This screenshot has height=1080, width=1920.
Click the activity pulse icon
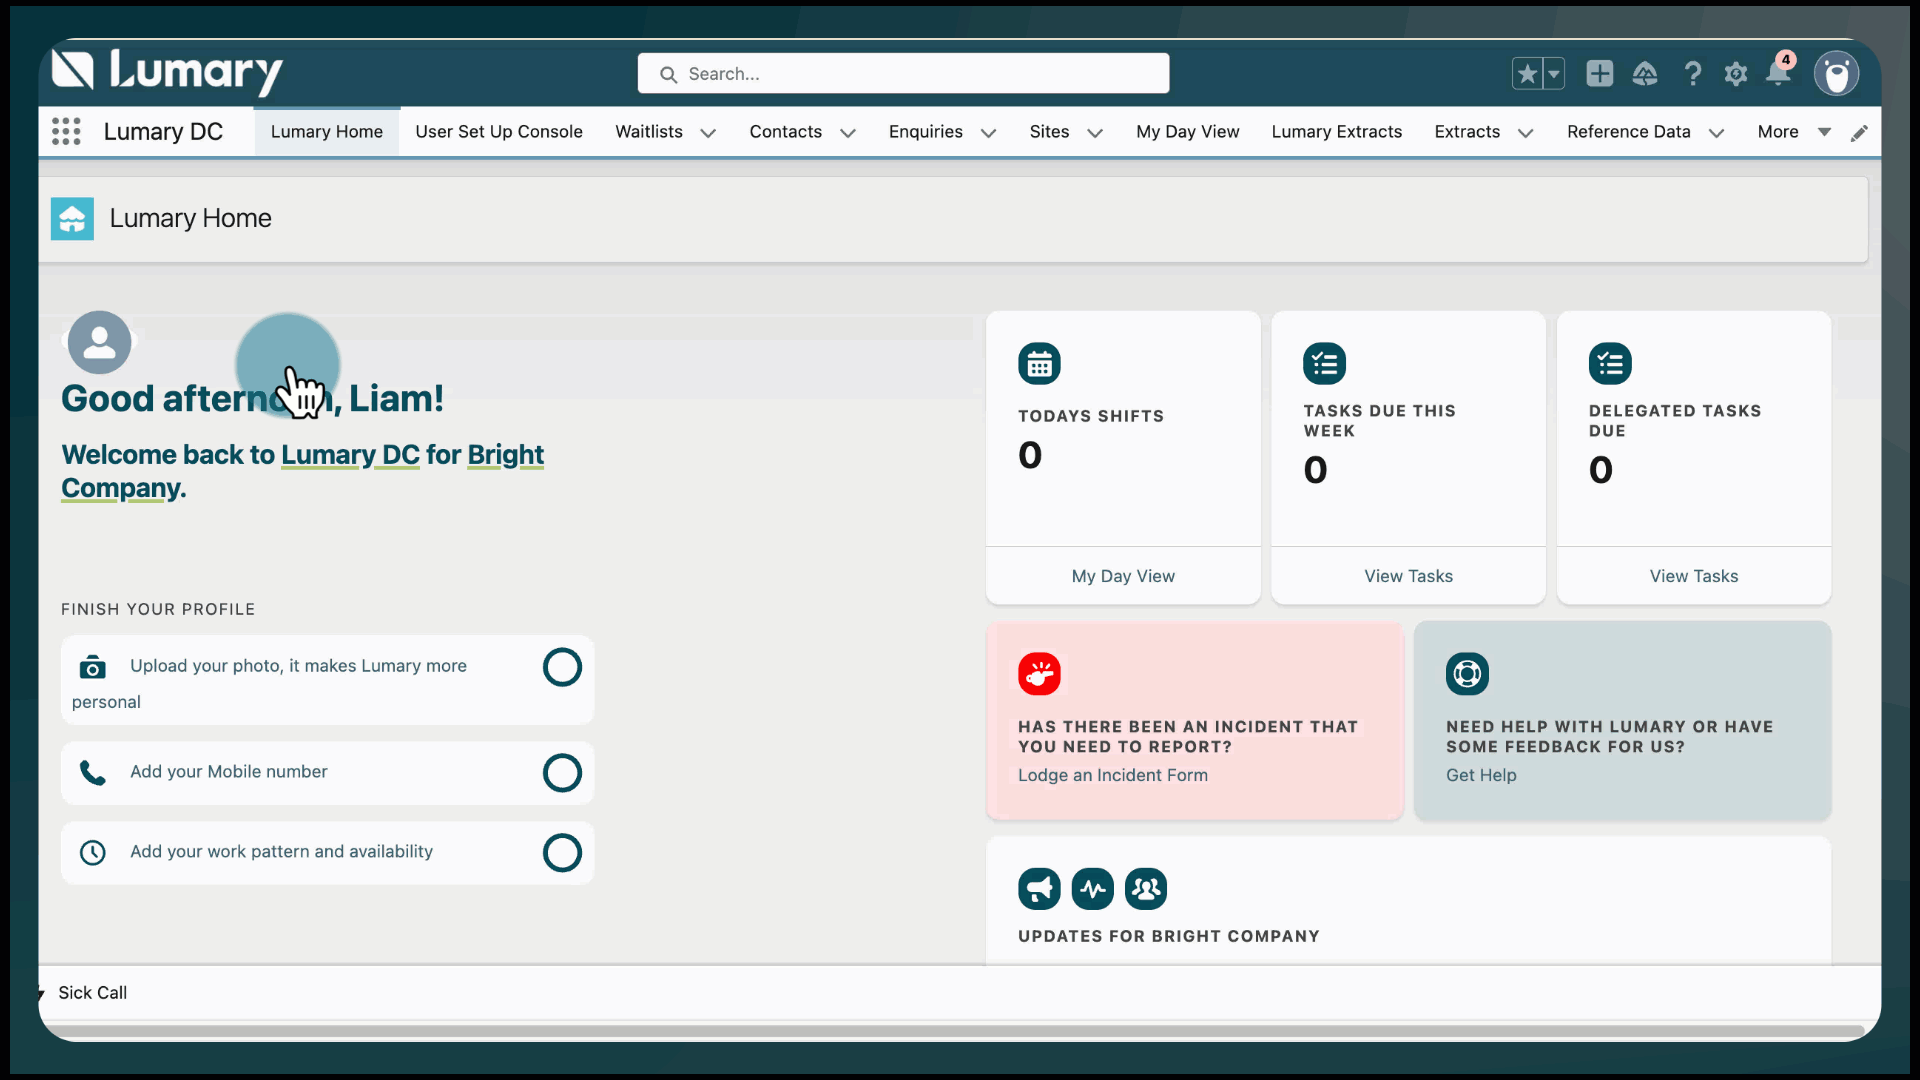(1093, 888)
